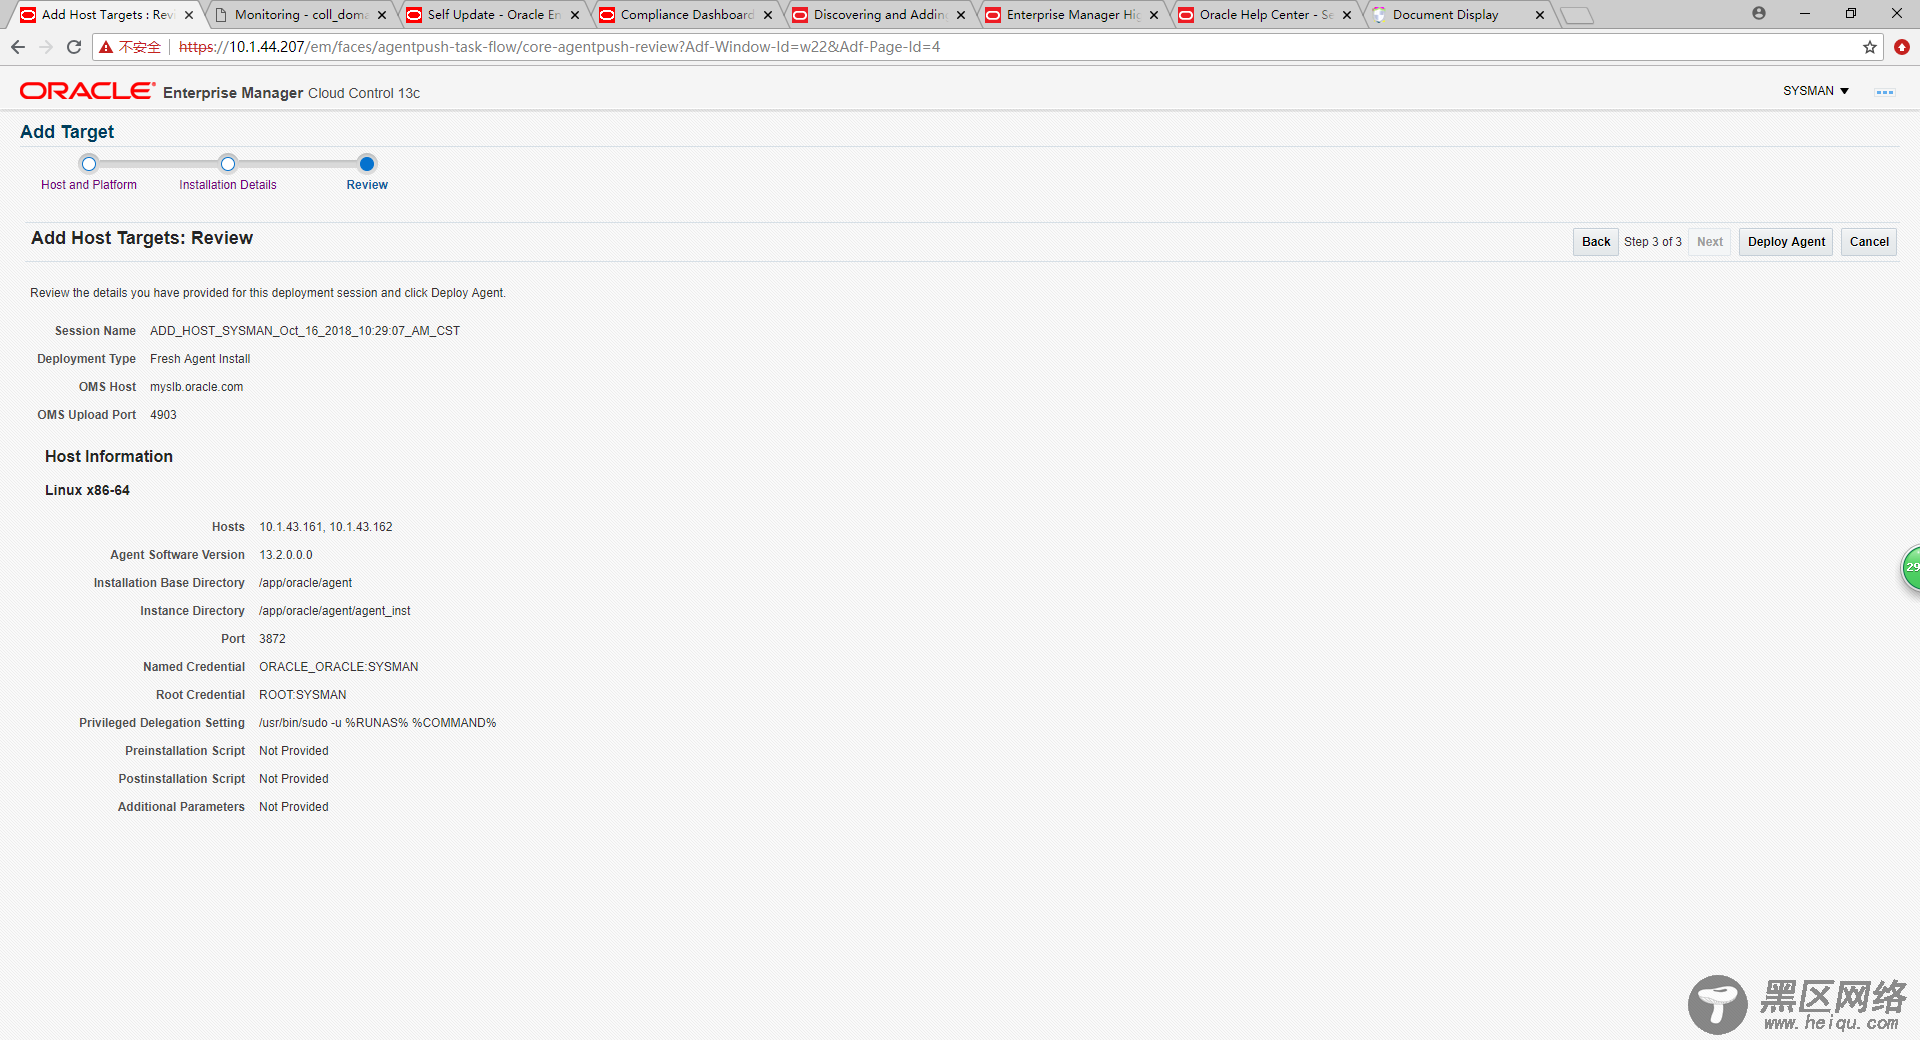
Task: Cancel the add host session
Action: pyautogui.click(x=1869, y=242)
